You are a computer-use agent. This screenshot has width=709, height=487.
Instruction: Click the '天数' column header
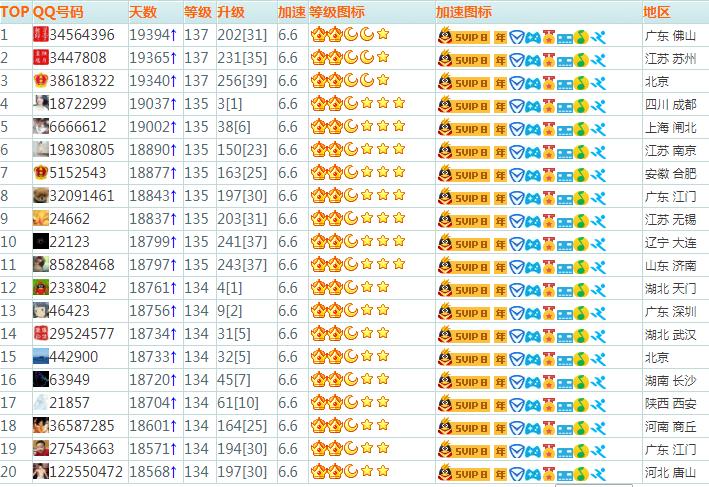pyautogui.click(x=143, y=12)
